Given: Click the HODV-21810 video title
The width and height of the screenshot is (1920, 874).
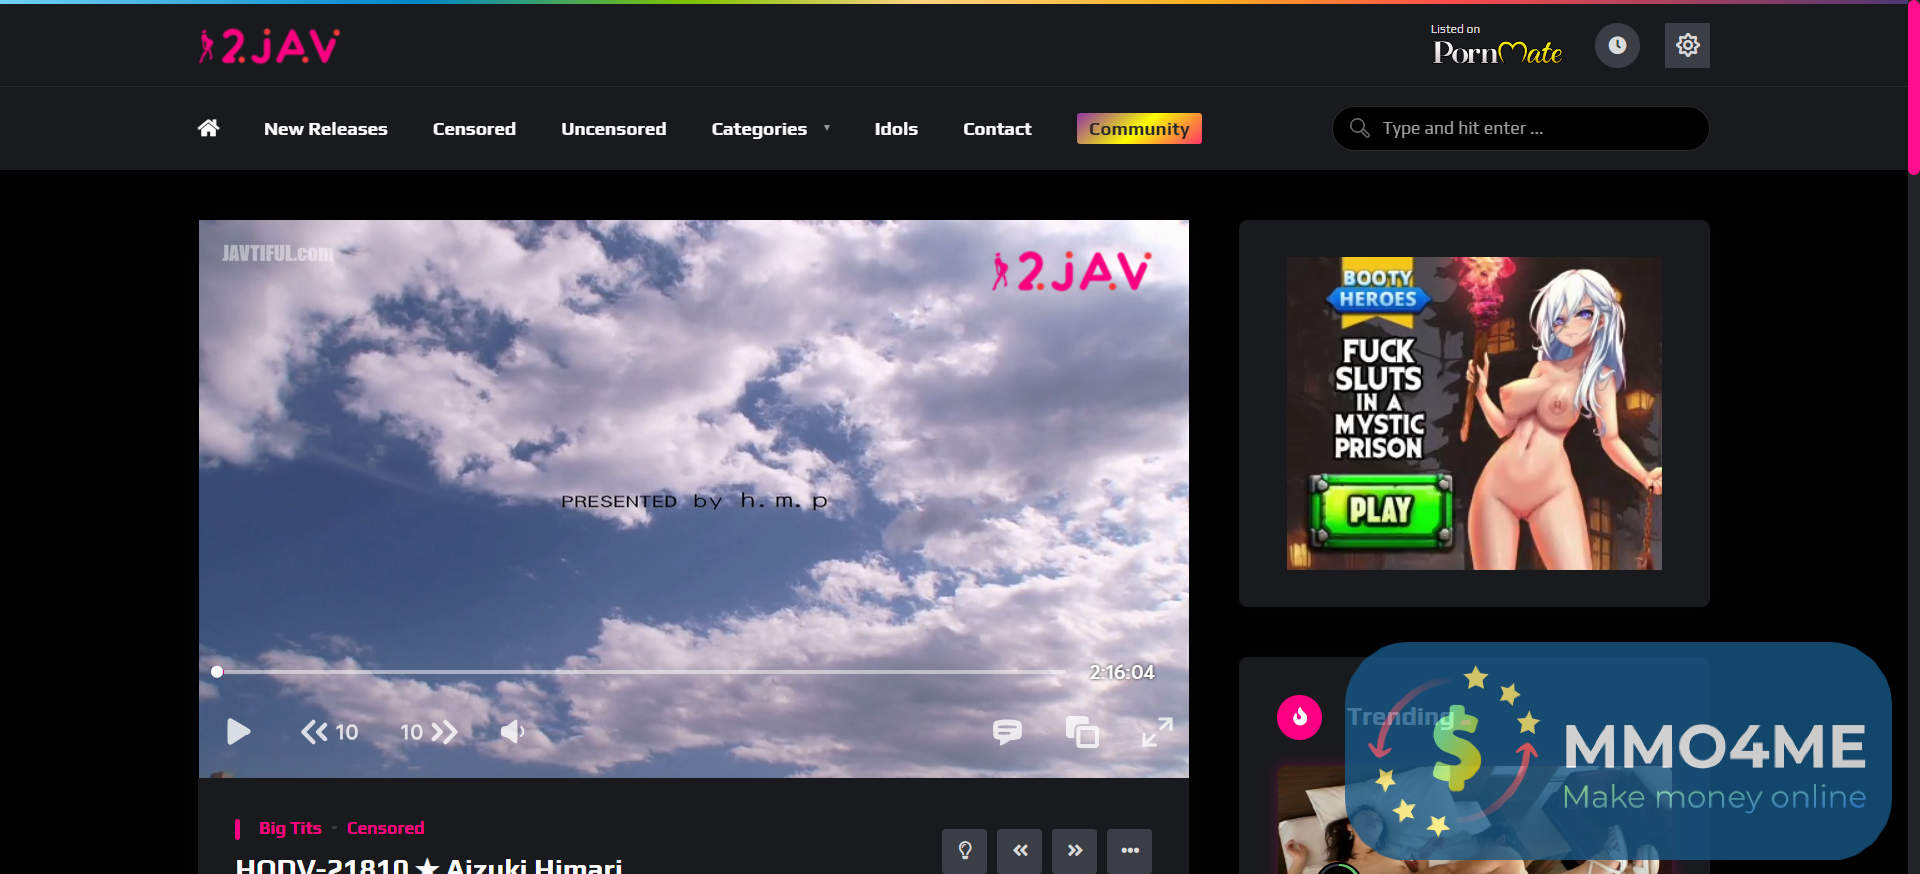Looking at the screenshot, I should click(x=429, y=866).
